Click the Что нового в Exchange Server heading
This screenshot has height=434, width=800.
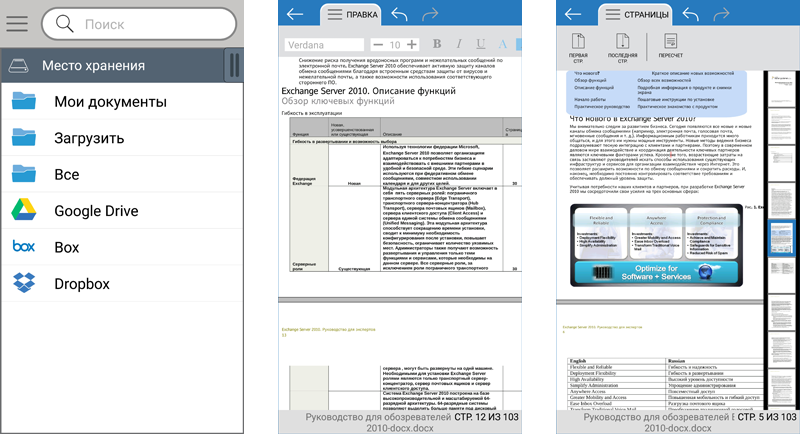[x=633, y=118]
